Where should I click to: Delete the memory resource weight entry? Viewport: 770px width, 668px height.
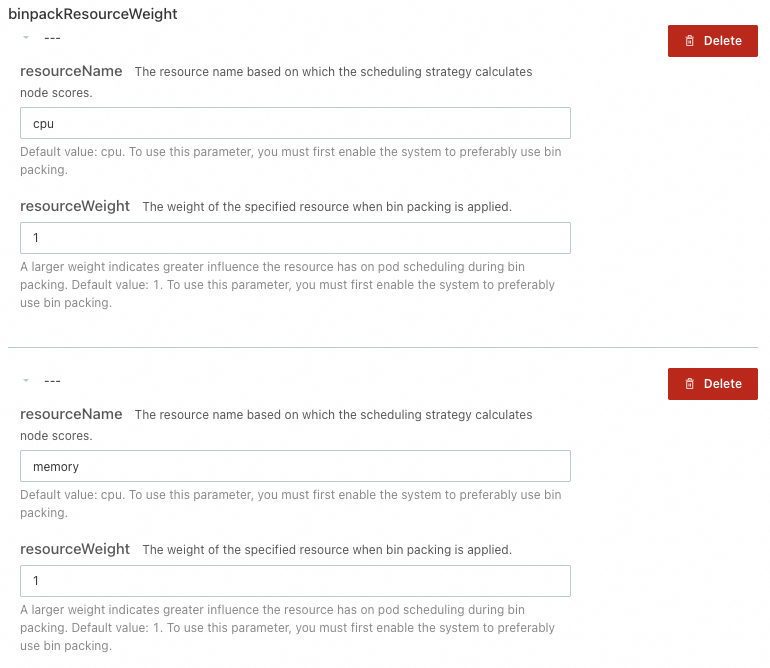coord(713,384)
